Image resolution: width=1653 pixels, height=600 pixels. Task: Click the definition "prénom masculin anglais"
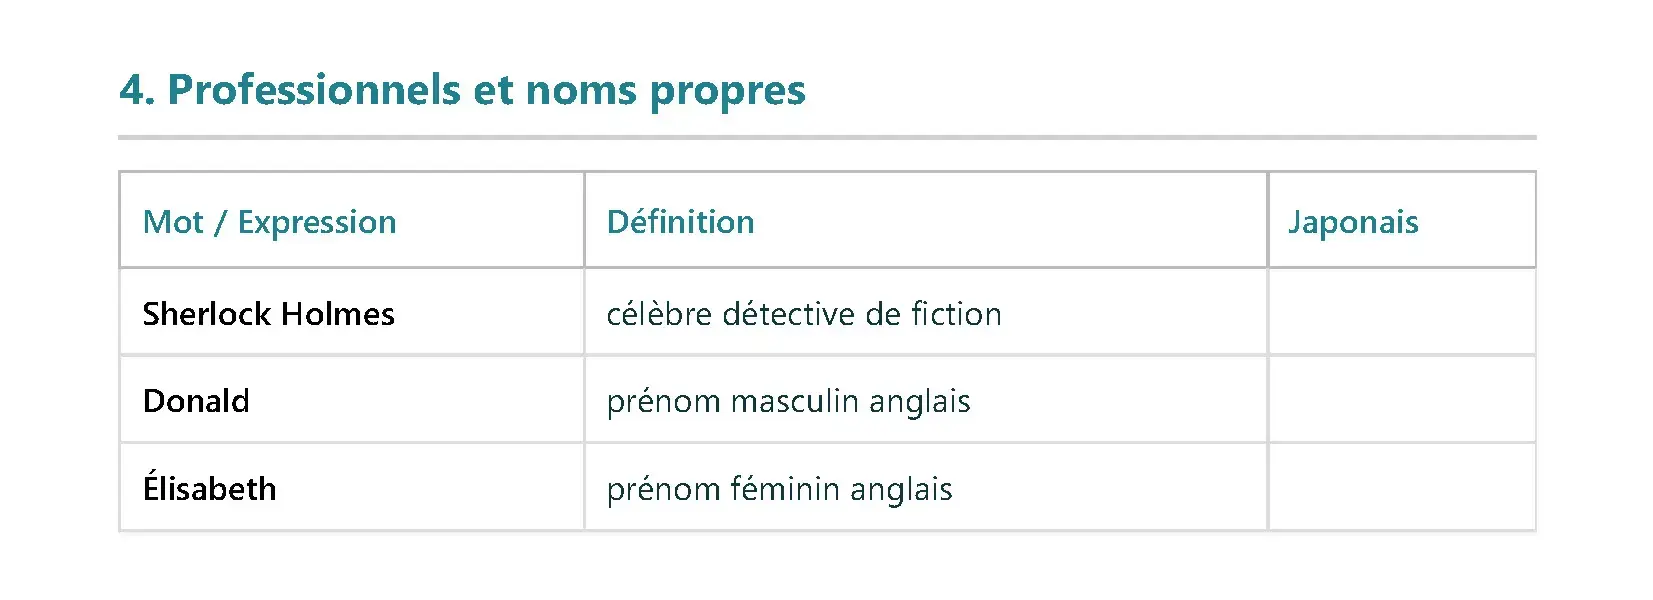(x=788, y=401)
